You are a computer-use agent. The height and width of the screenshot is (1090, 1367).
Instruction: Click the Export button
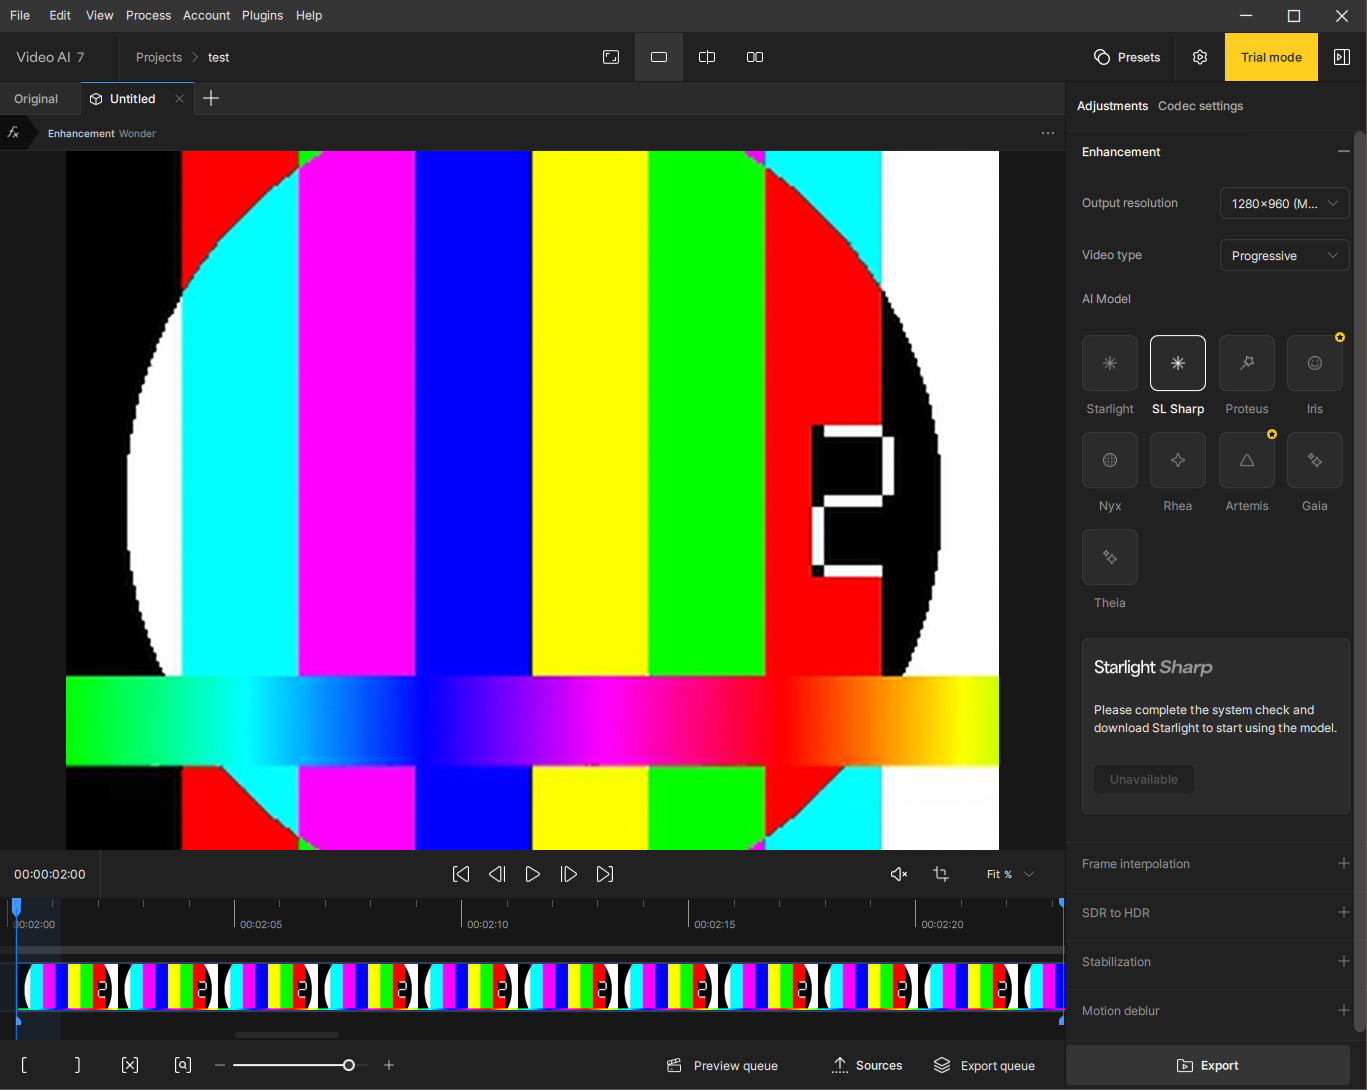click(x=1208, y=1066)
